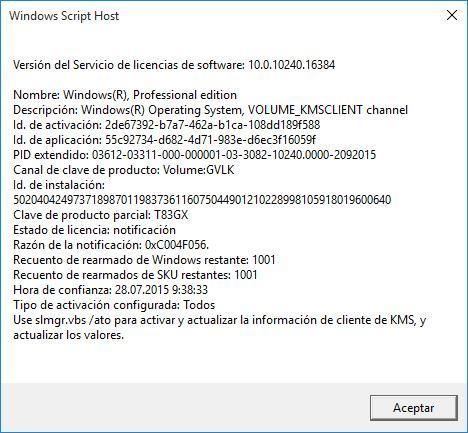468x433 pixels.
Task: Click the Descripción VOLUME_KMSCLIENT channel line
Action: [210, 110]
